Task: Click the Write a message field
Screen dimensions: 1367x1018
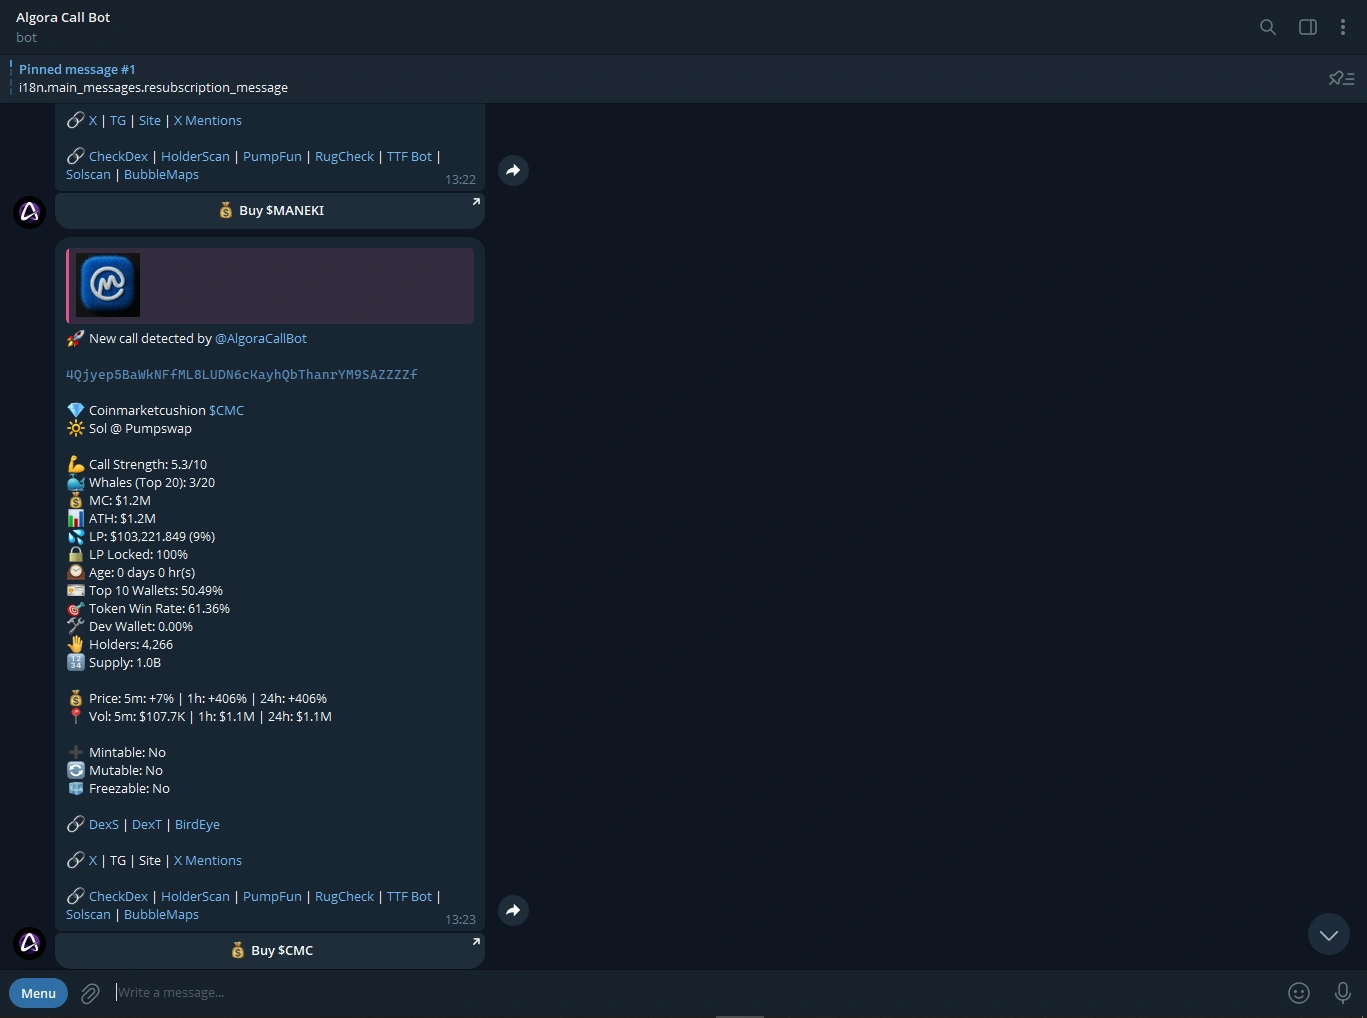Action: tap(400, 992)
